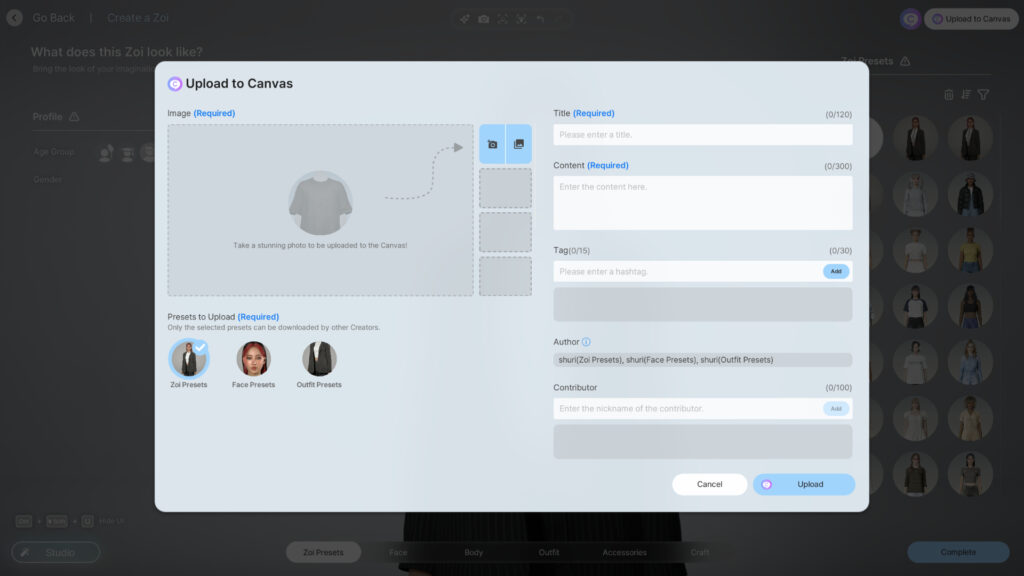The width and height of the screenshot is (1024, 576).
Task: Click the sort icon in the presets panel
Action: (967, 93)
